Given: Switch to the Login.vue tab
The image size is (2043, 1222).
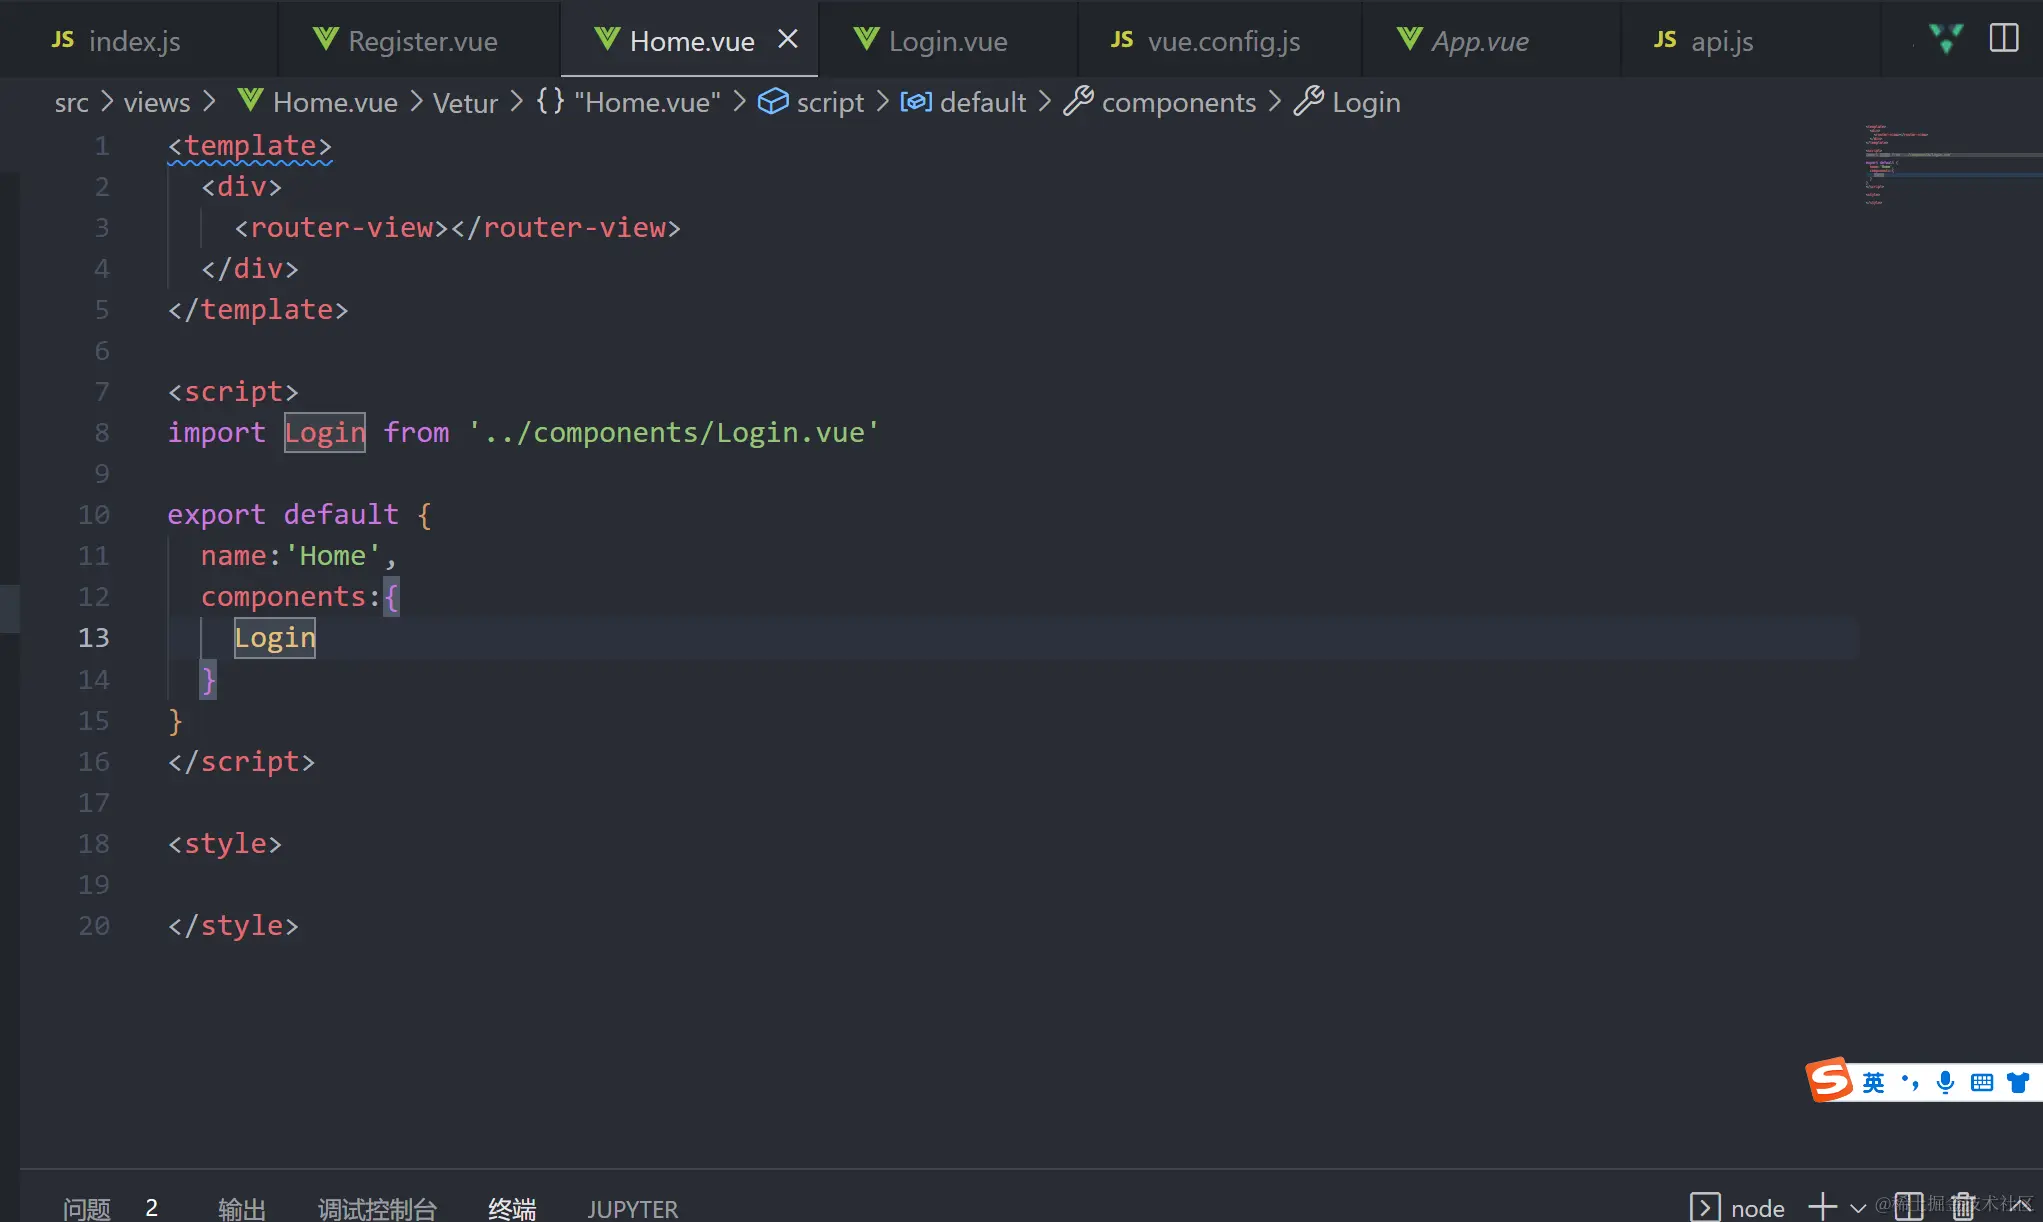Looking at the screenshot, I should (x=946, y=41).
